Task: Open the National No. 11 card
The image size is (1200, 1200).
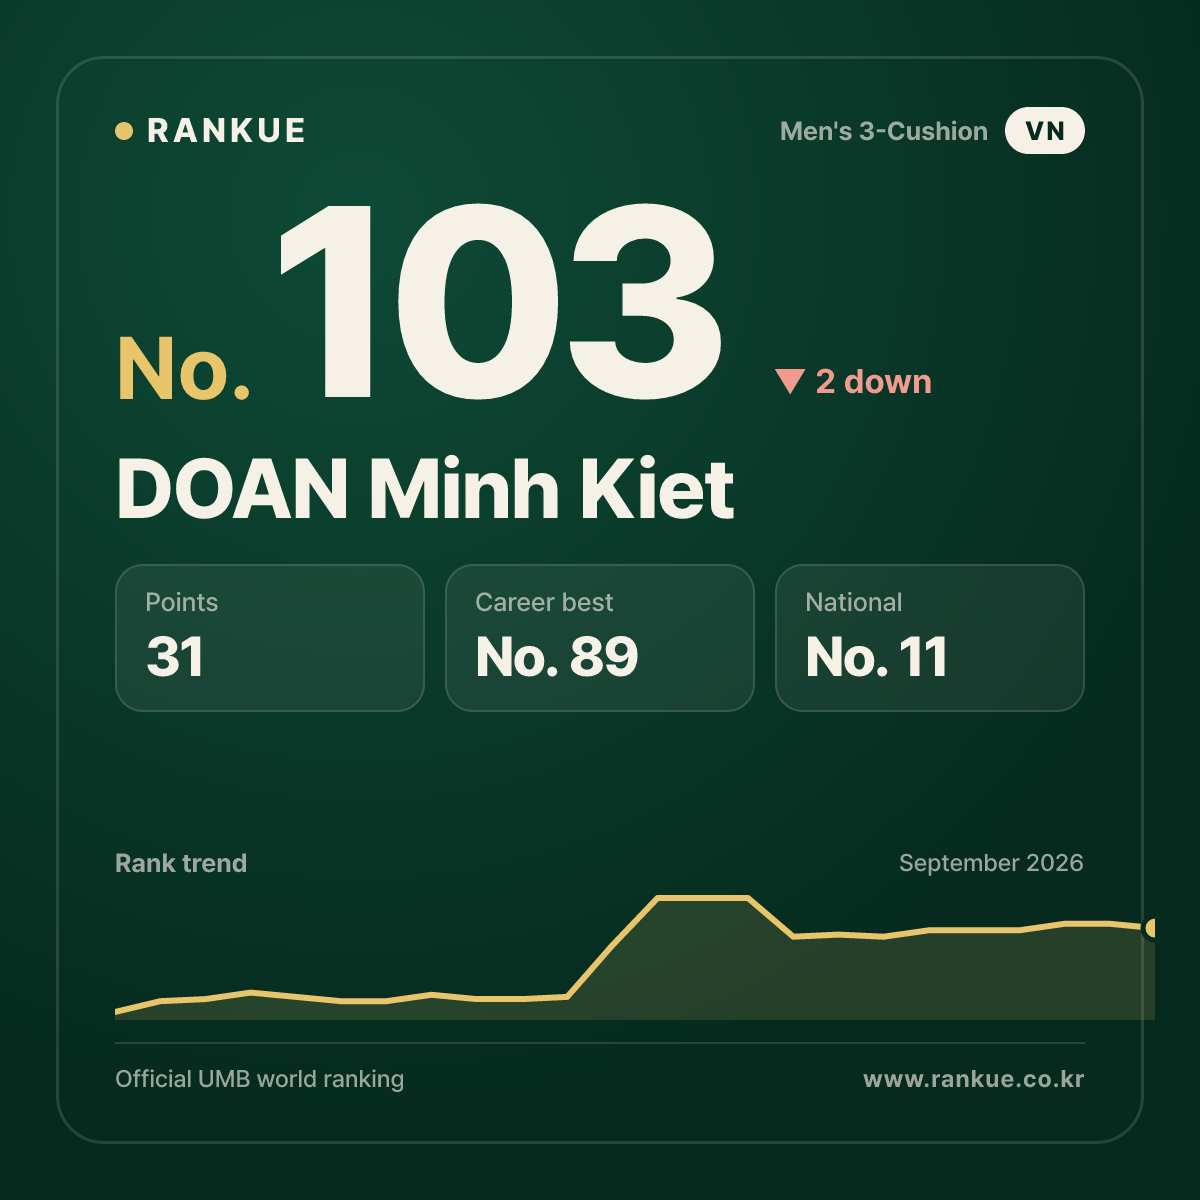Action: [x=930, y=638]
